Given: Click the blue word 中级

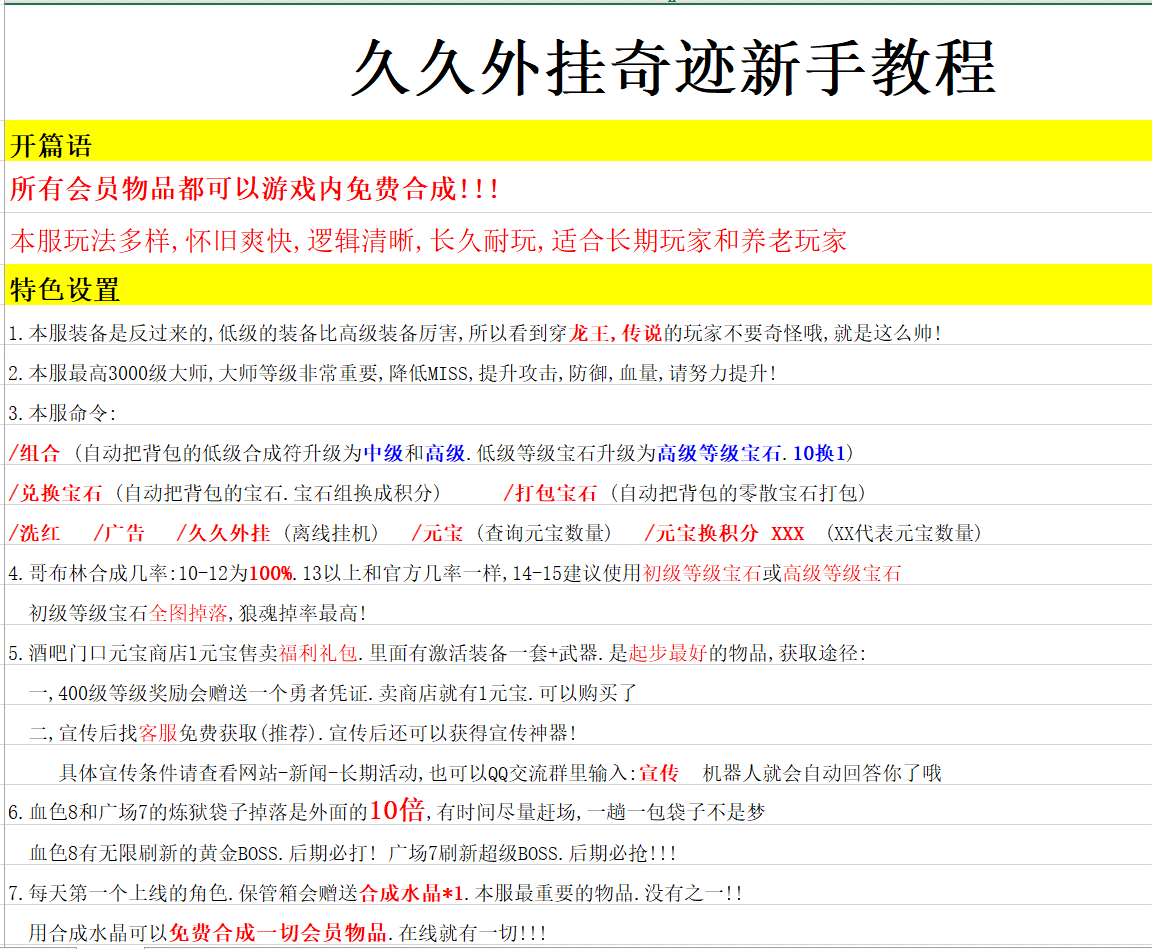Looking at the screenshot, I should click(x=383, y=453).
